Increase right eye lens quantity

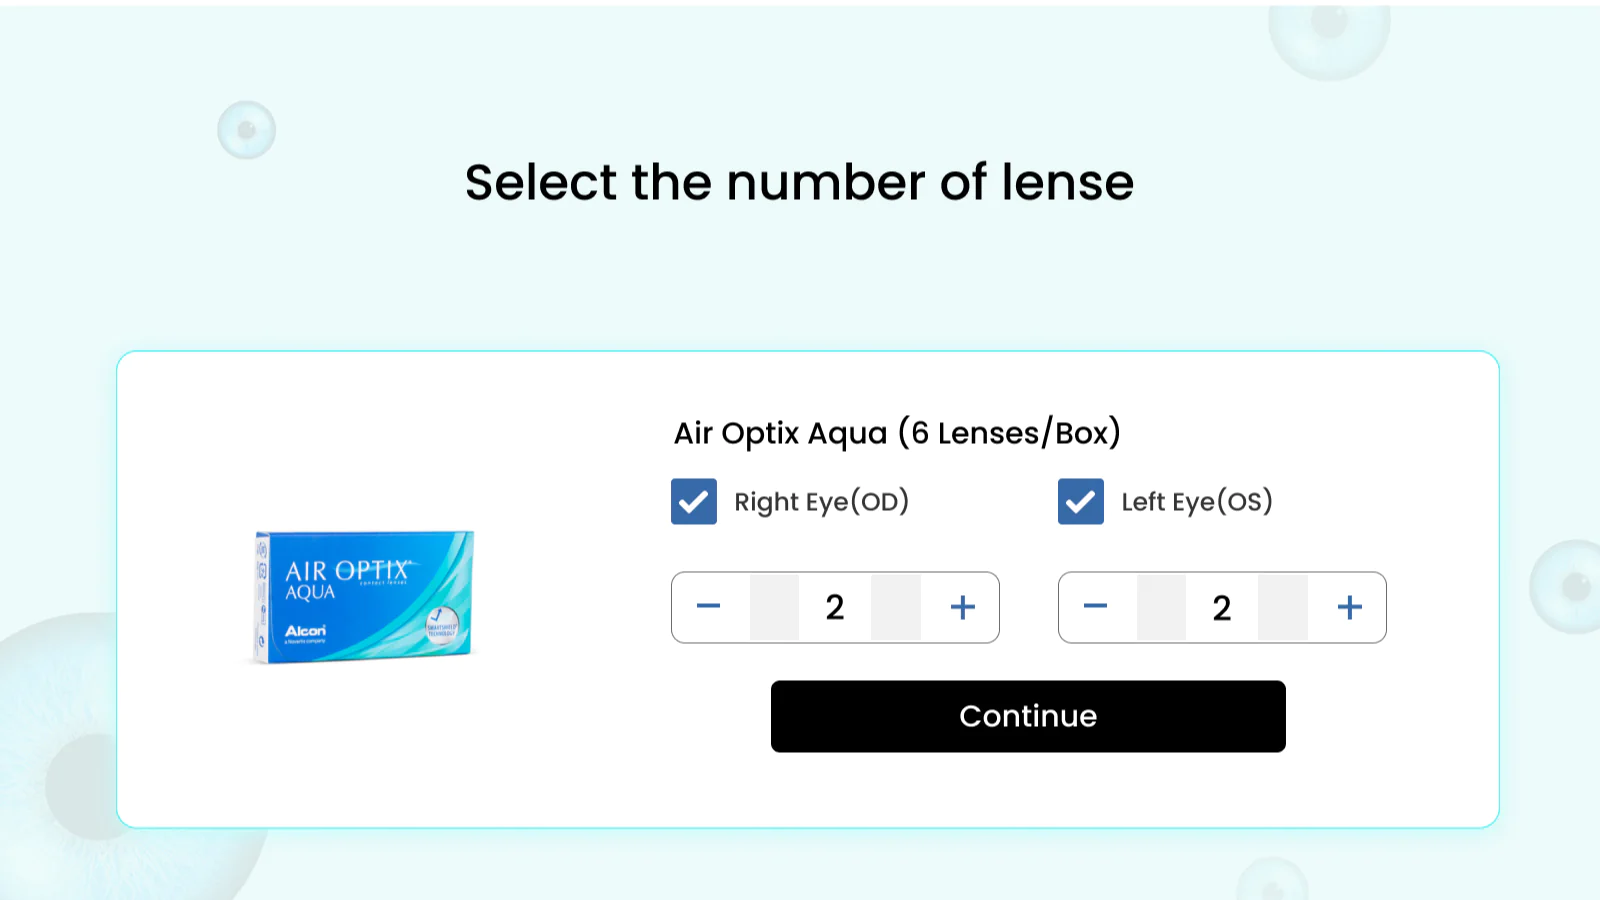click(962, 607)
